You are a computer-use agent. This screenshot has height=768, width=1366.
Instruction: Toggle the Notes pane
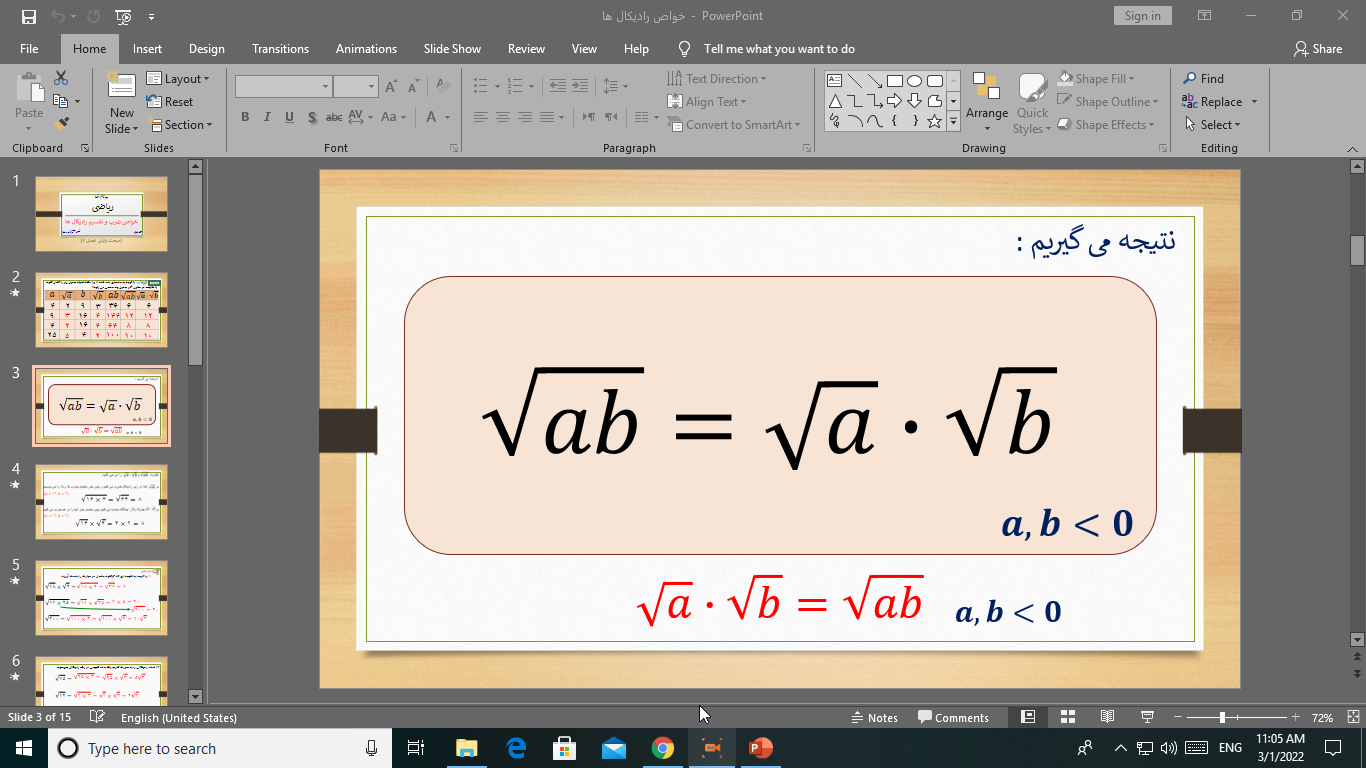coord(874,717)
